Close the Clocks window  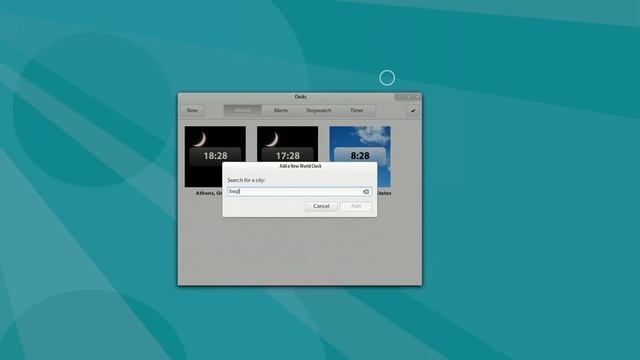tap(416, 97)
